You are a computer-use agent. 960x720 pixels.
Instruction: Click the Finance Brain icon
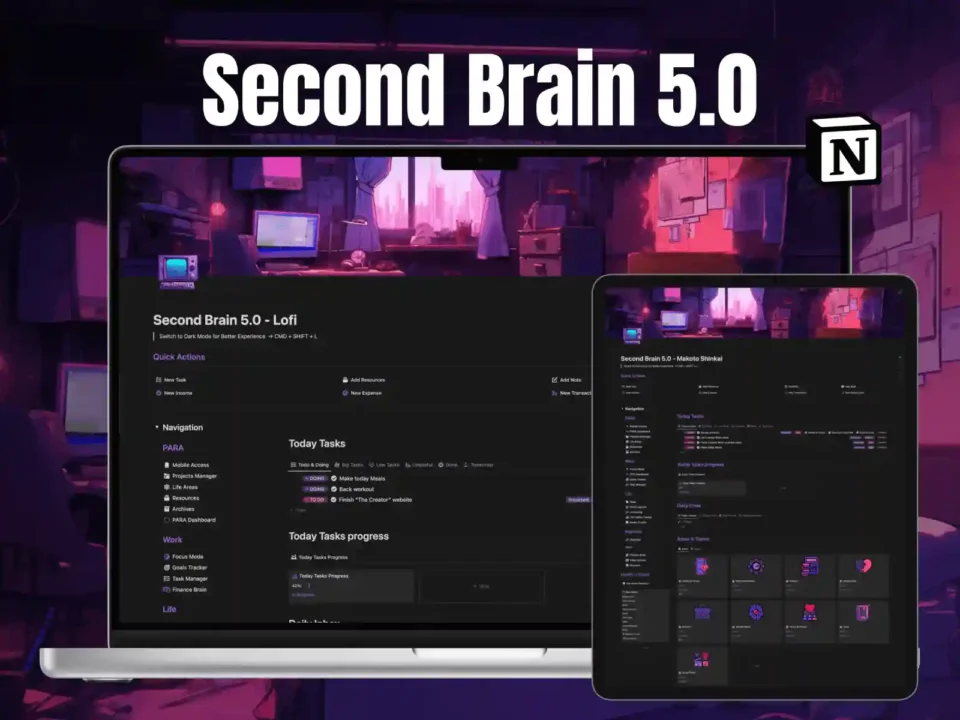[x=166, y=589]
